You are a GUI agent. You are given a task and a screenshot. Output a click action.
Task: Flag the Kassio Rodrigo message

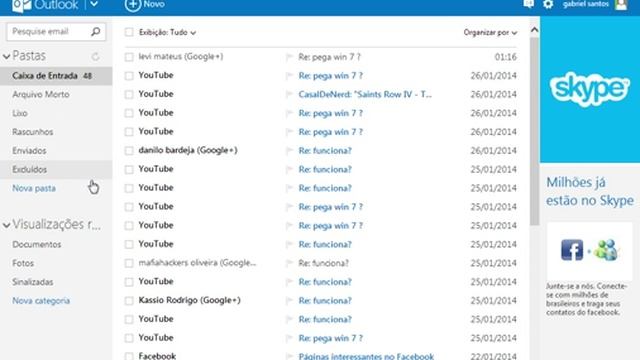(x=289, y=301)
